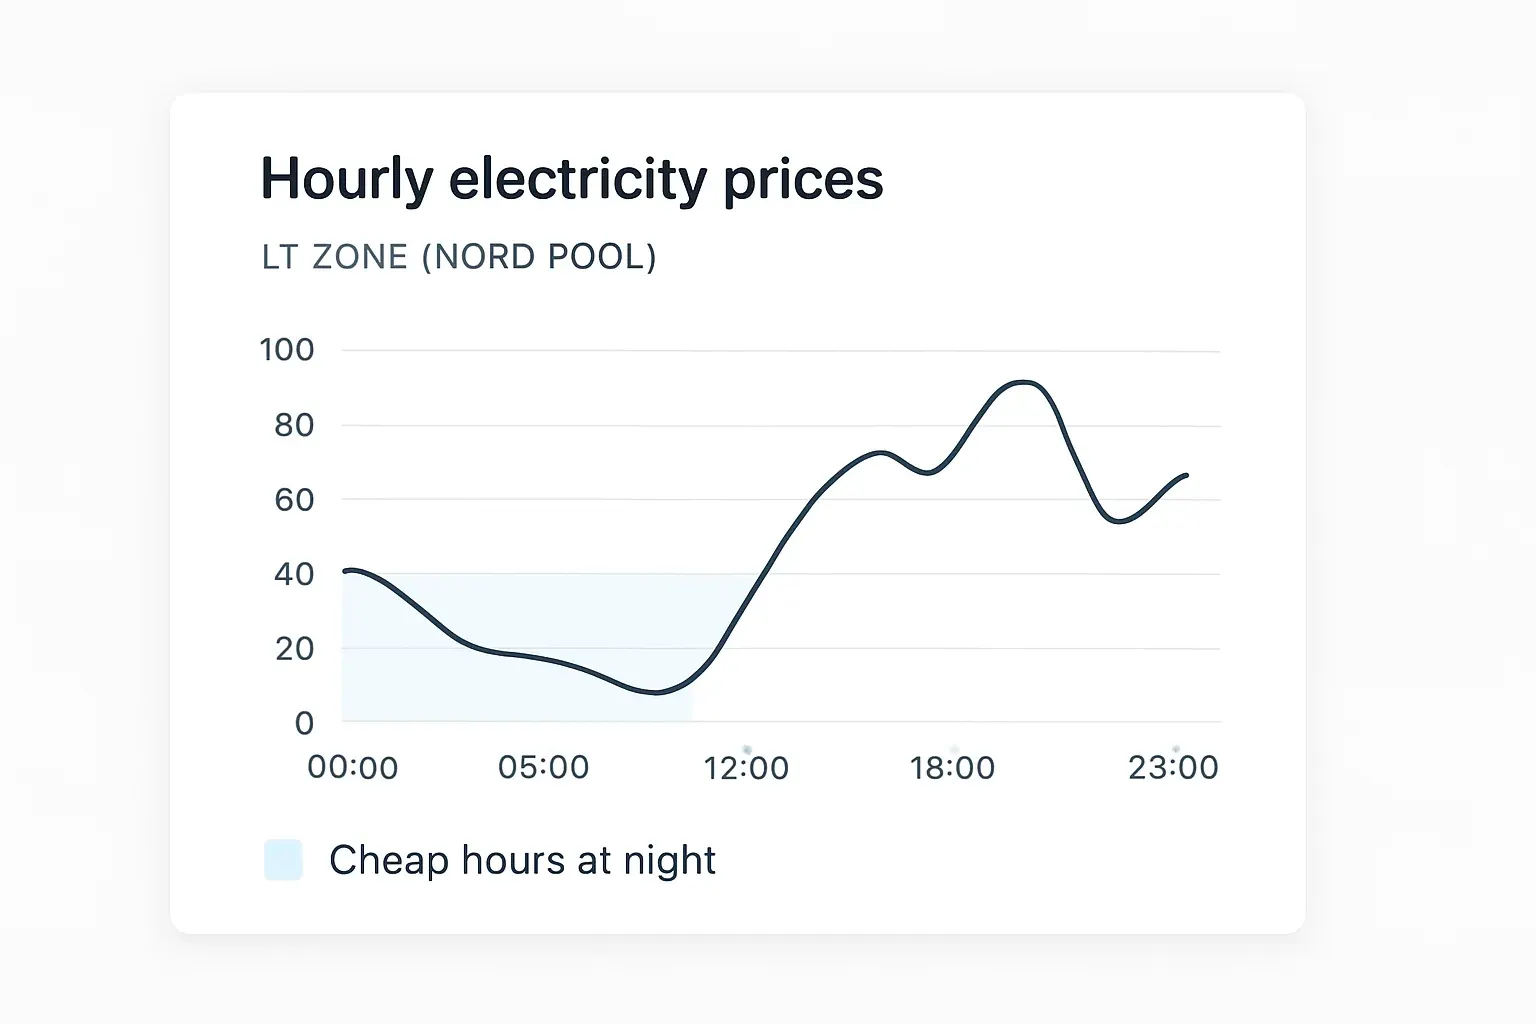This screenshot has height=1024, width=1536.
Task: Click the 18:00 x-axis label
Action: tap(952, 767)
